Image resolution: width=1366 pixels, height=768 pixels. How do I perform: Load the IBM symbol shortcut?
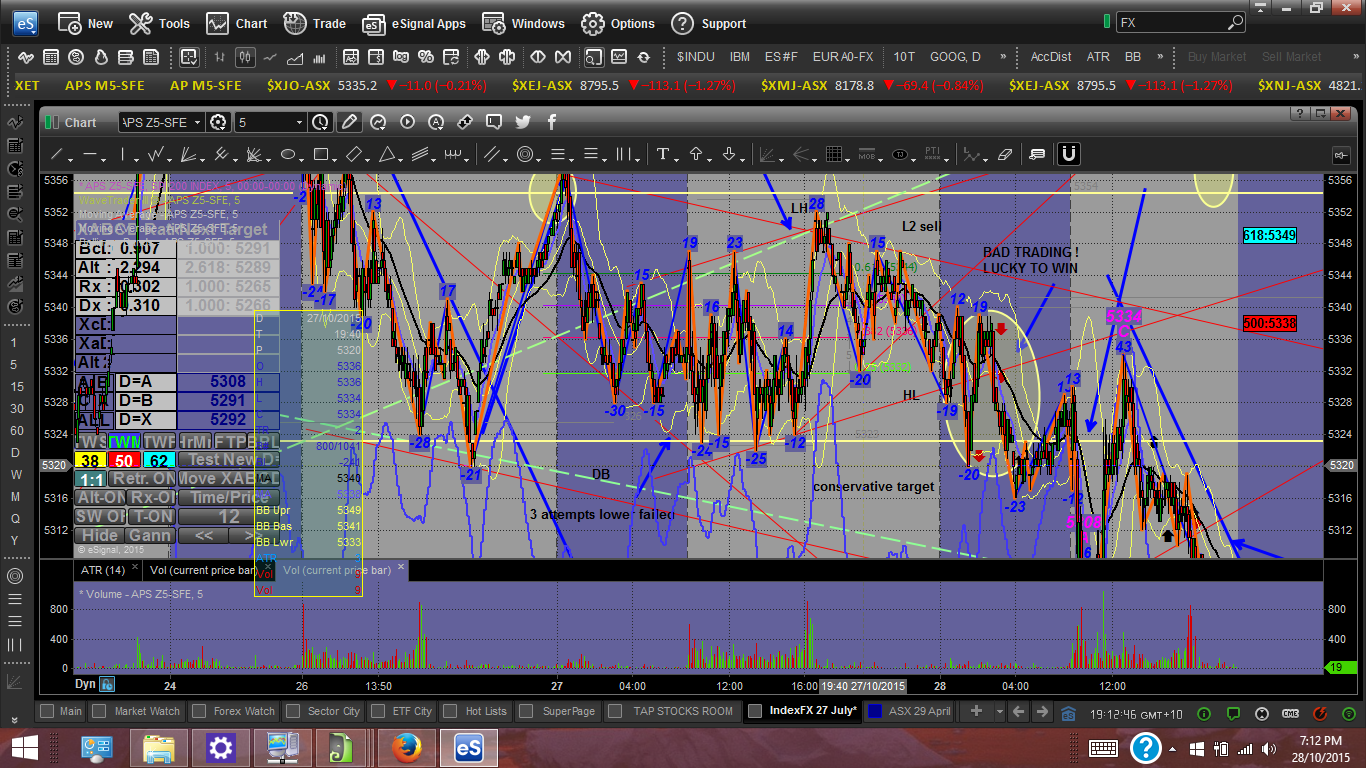click(x=740, y=57)
